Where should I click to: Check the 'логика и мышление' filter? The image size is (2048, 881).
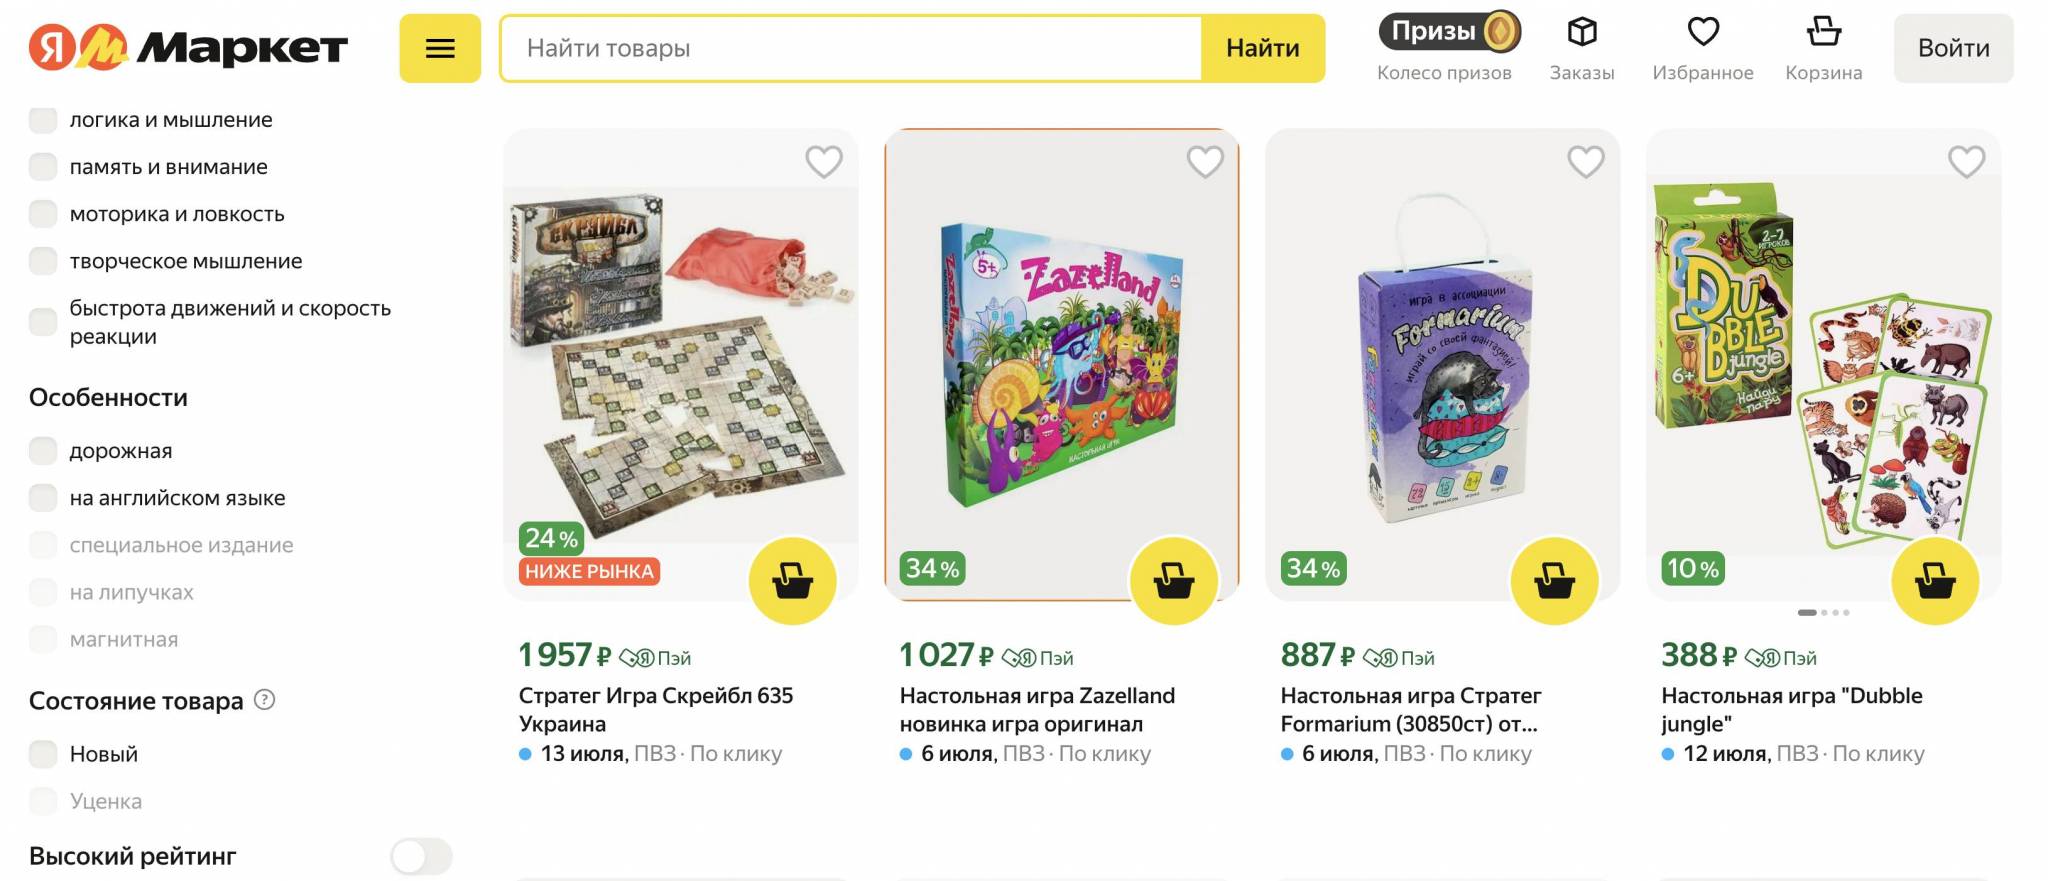(43, 120)
